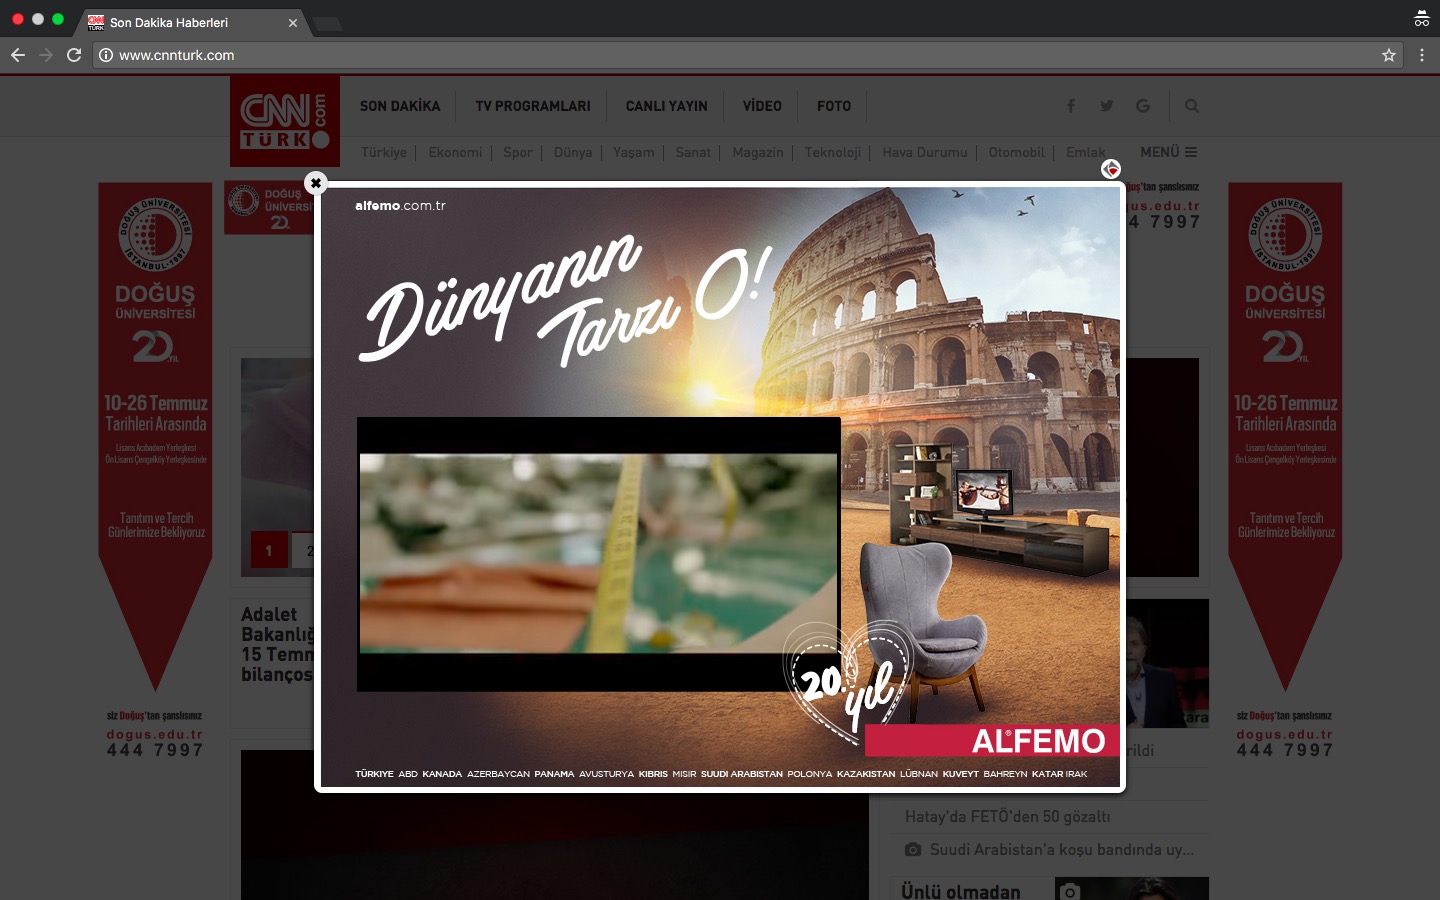Screen dimensions: 1440x900
Task: Click the browser forward arrow
Action: 46,55
